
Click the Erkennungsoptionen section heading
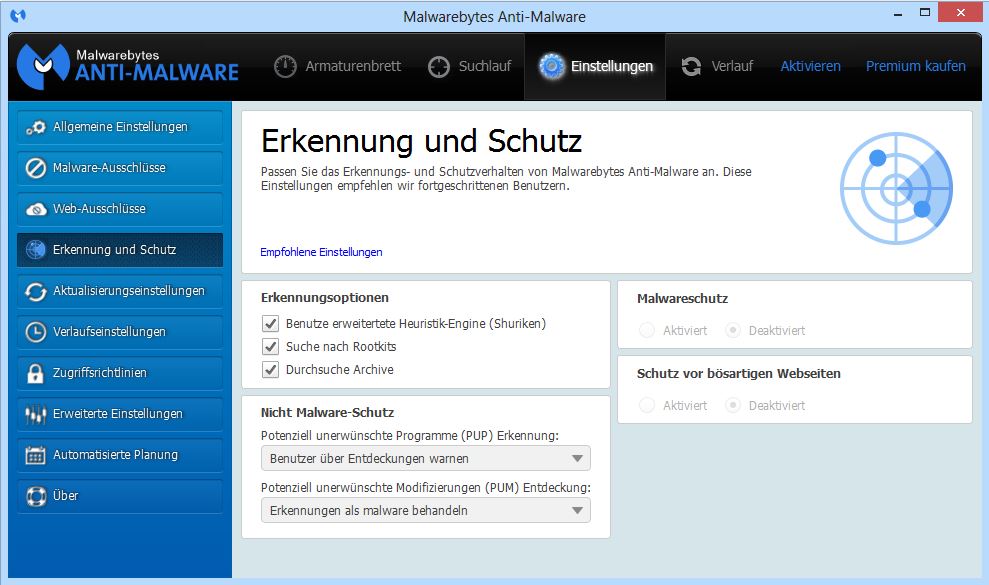(x=325, y=298)
